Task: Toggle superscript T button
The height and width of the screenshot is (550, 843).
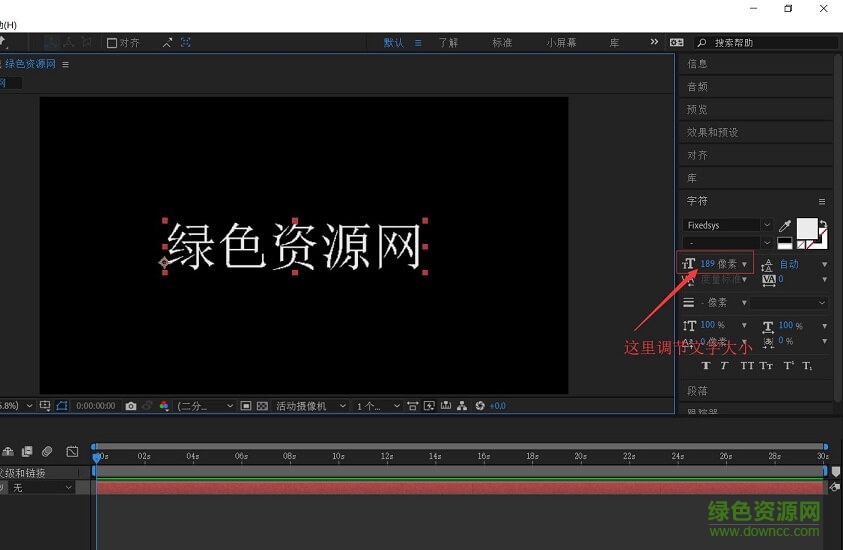Action: [788, 366]
